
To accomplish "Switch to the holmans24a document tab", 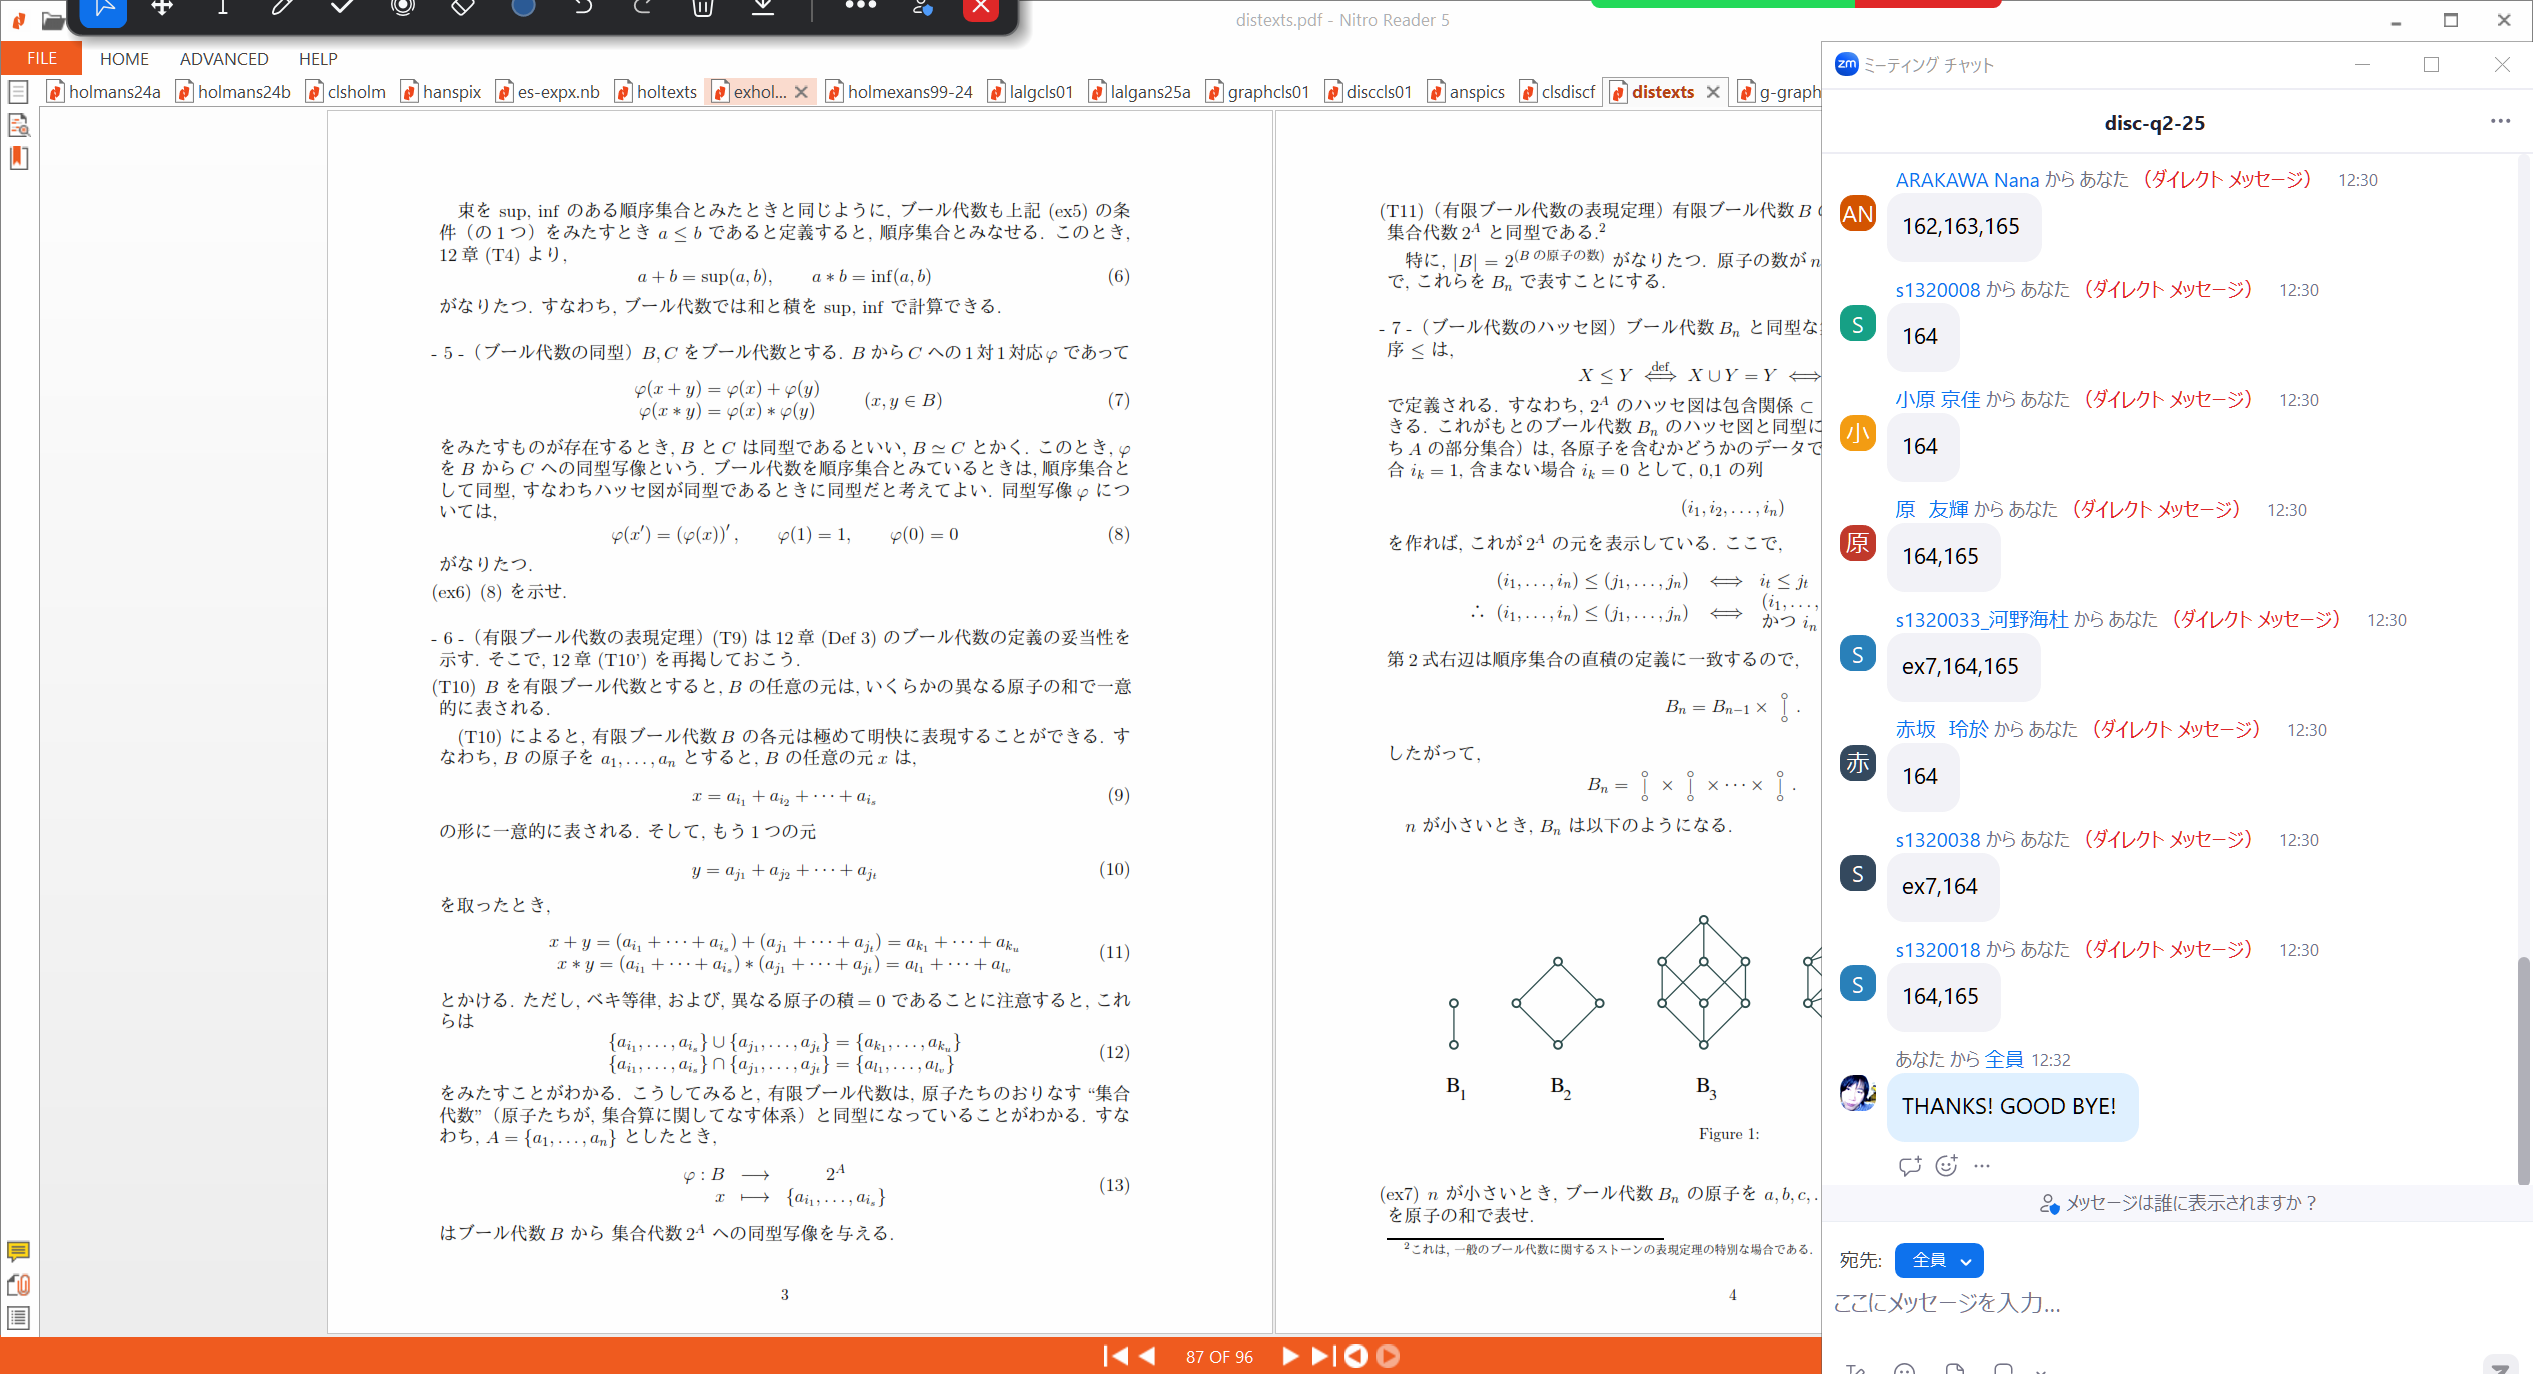I will pos(104,92).
